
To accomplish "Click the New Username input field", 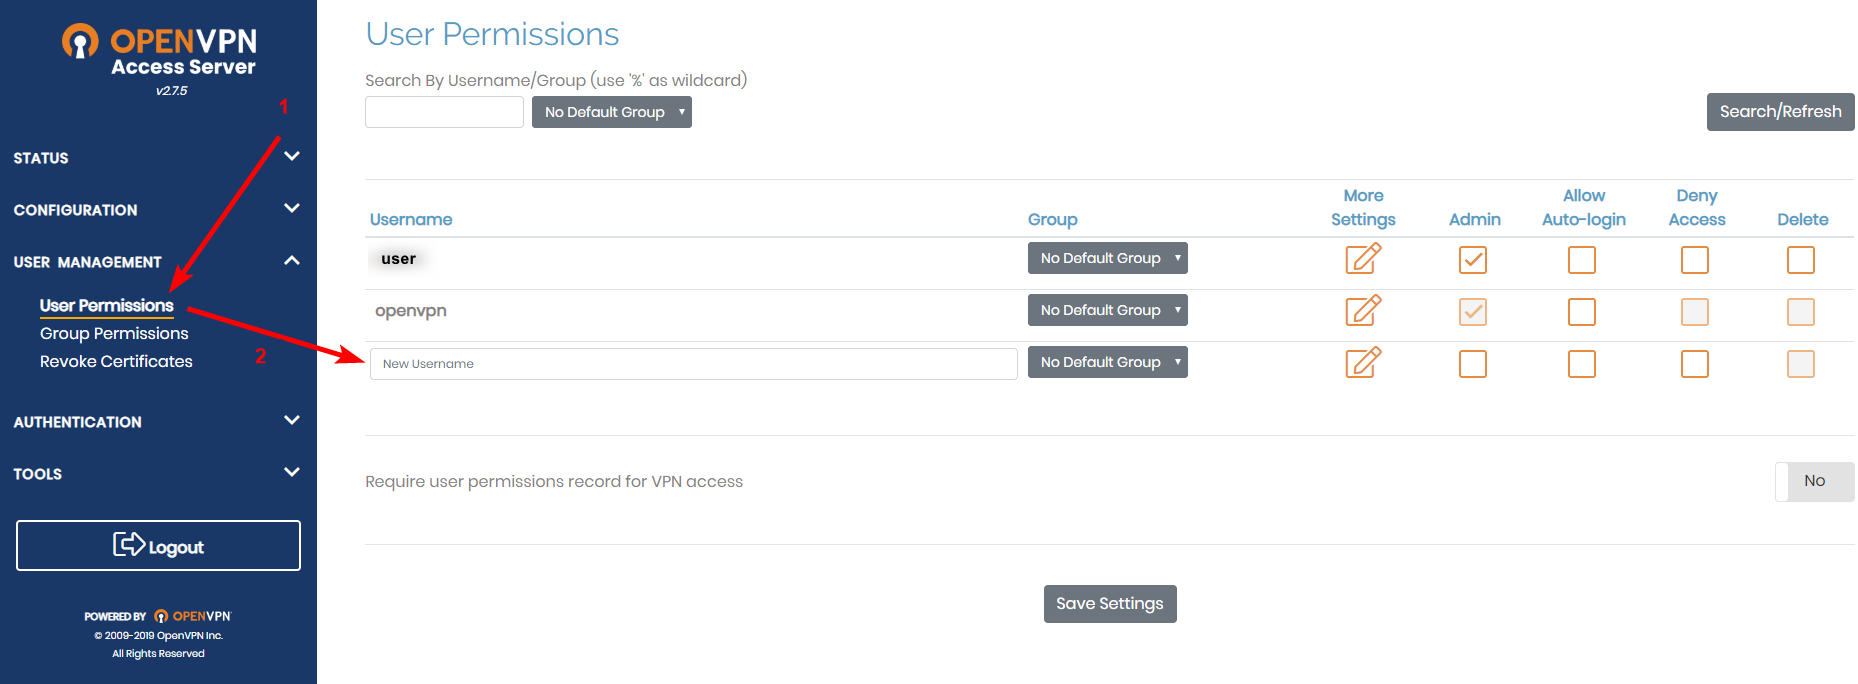I will pos(694,364).
